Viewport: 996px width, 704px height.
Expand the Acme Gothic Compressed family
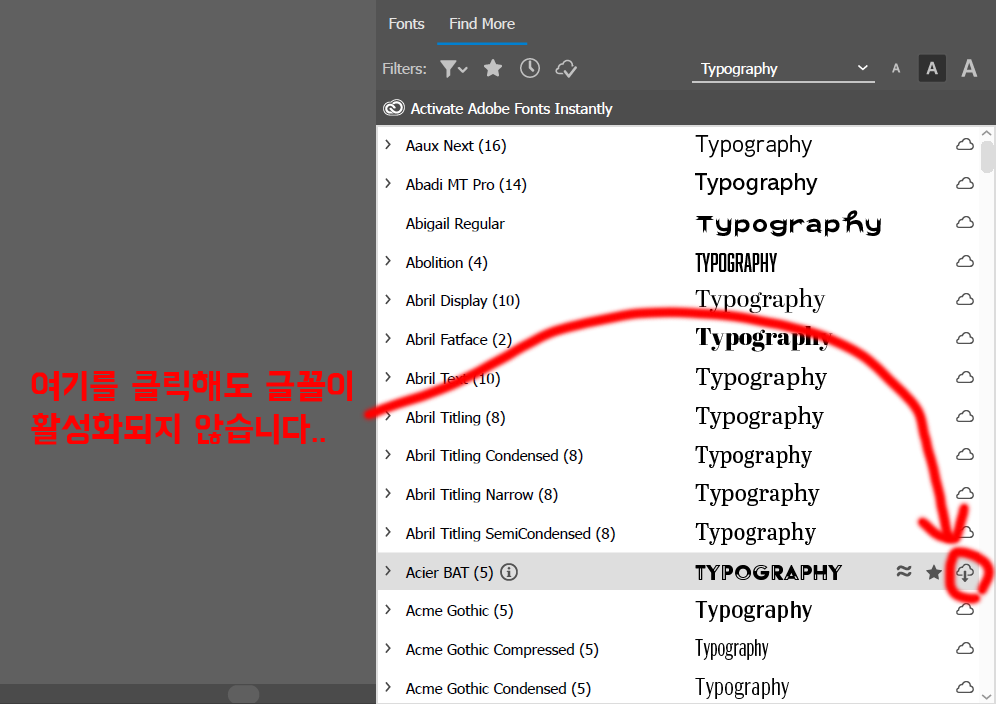click(x=388, y=649)
